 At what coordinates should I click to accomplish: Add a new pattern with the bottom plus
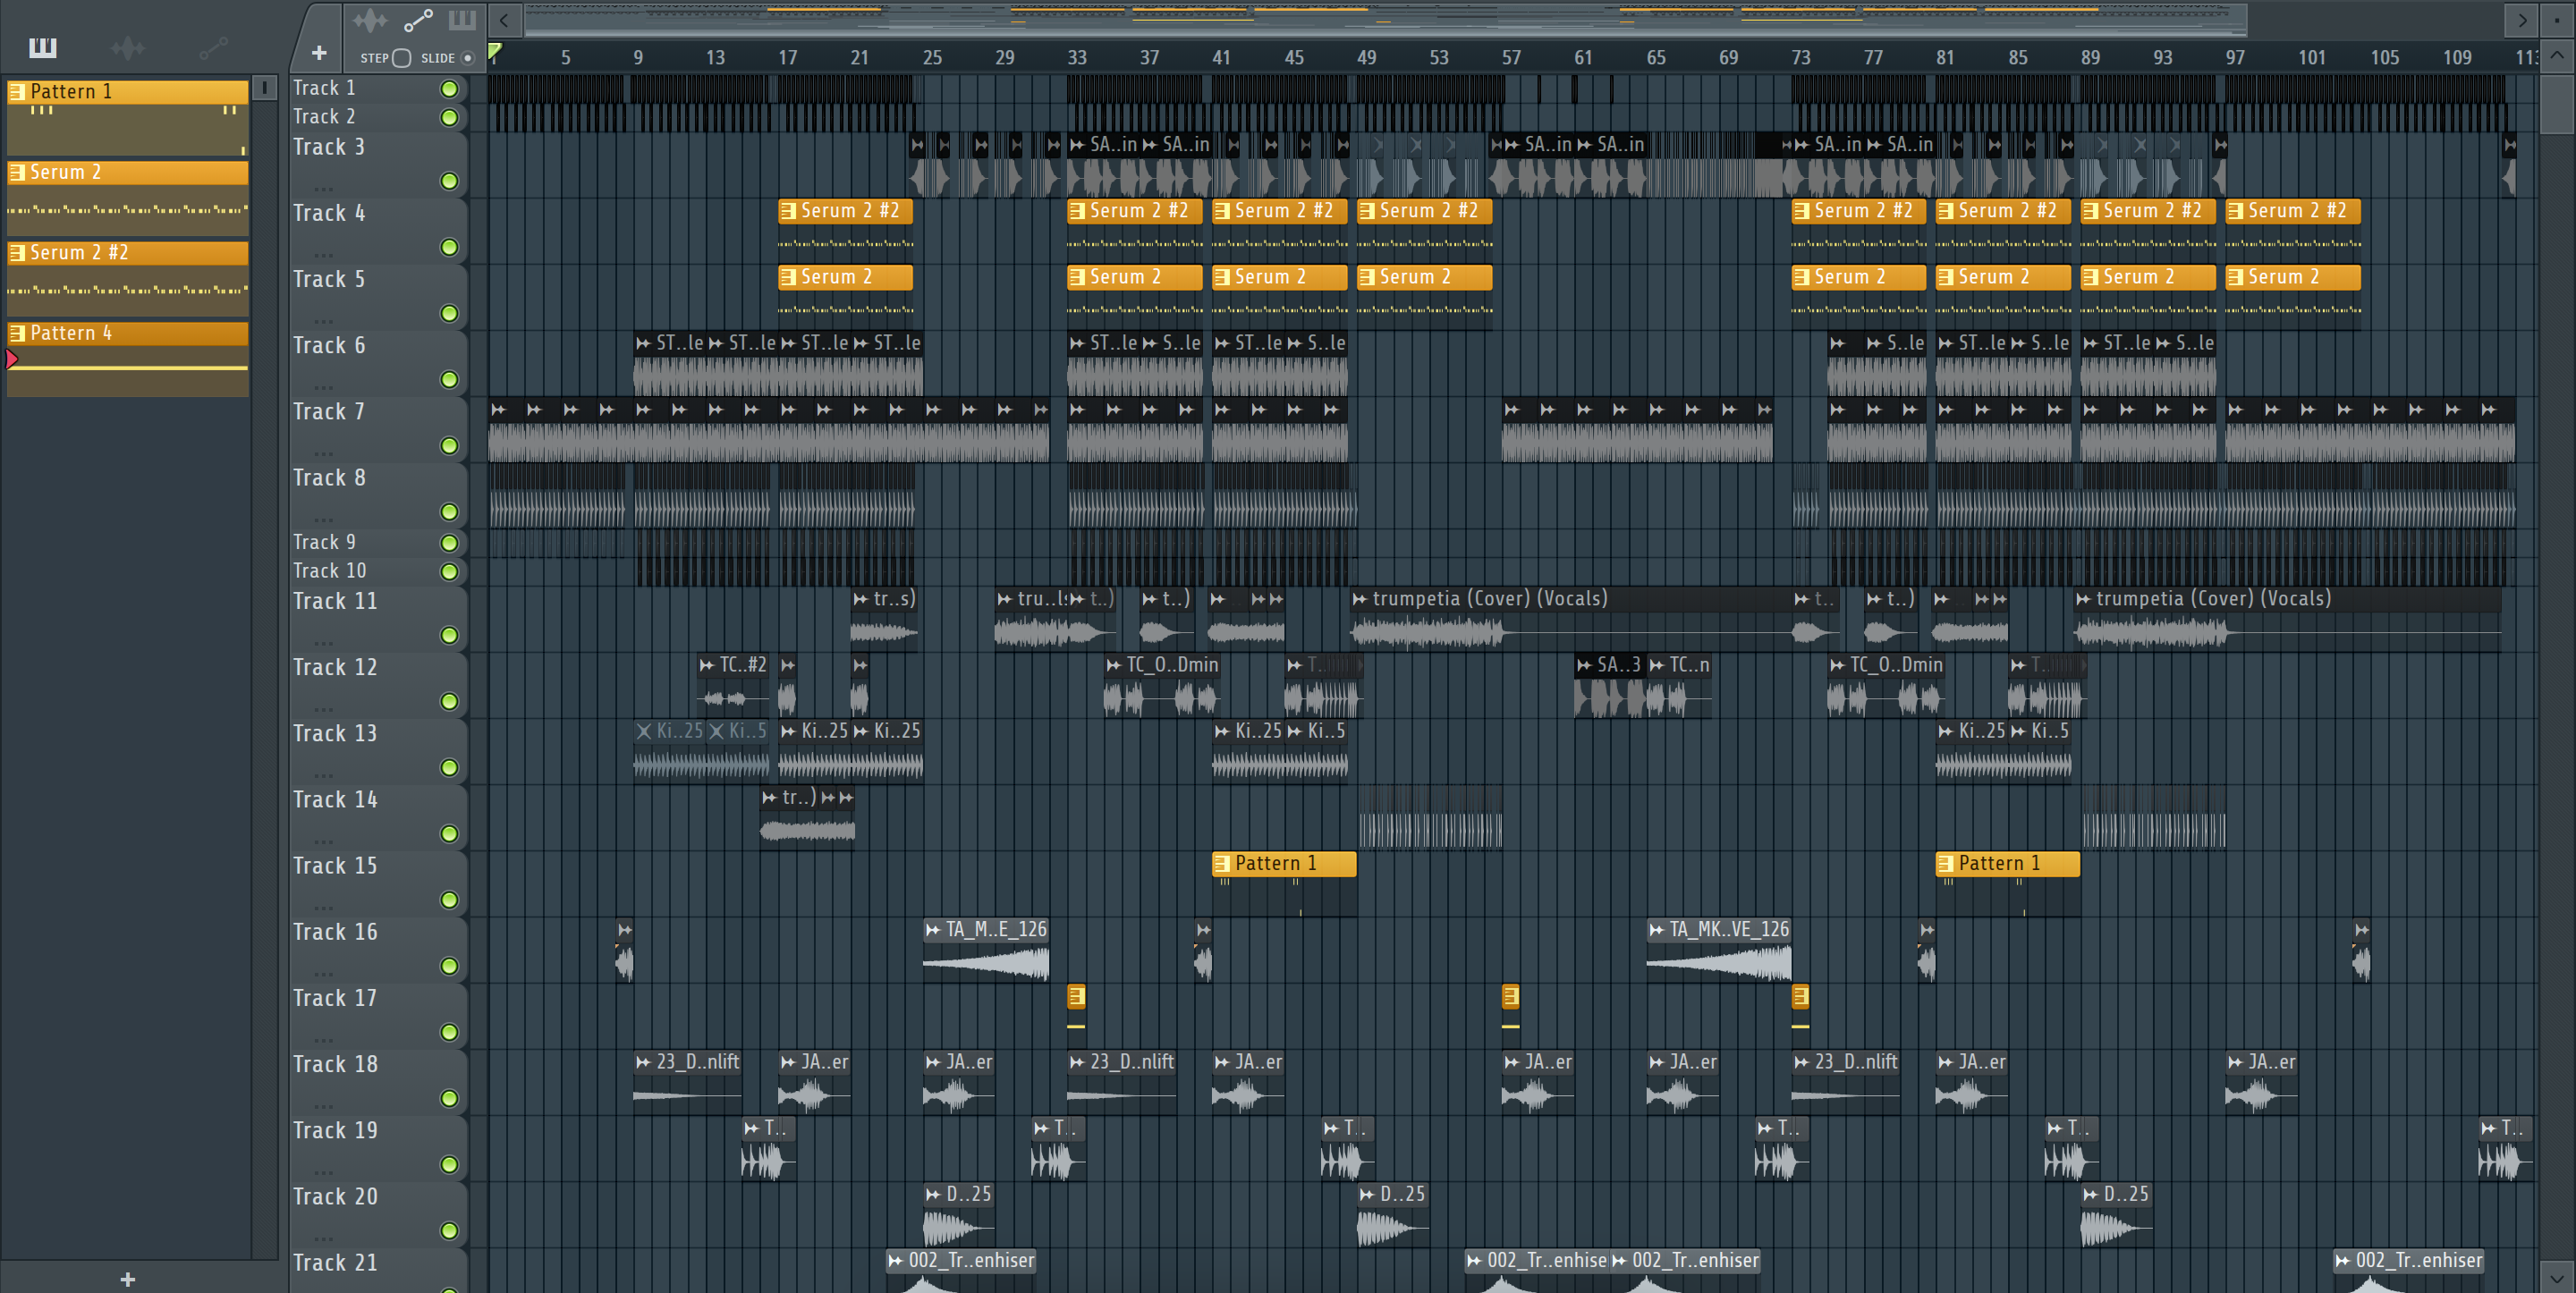point(127,1279)
